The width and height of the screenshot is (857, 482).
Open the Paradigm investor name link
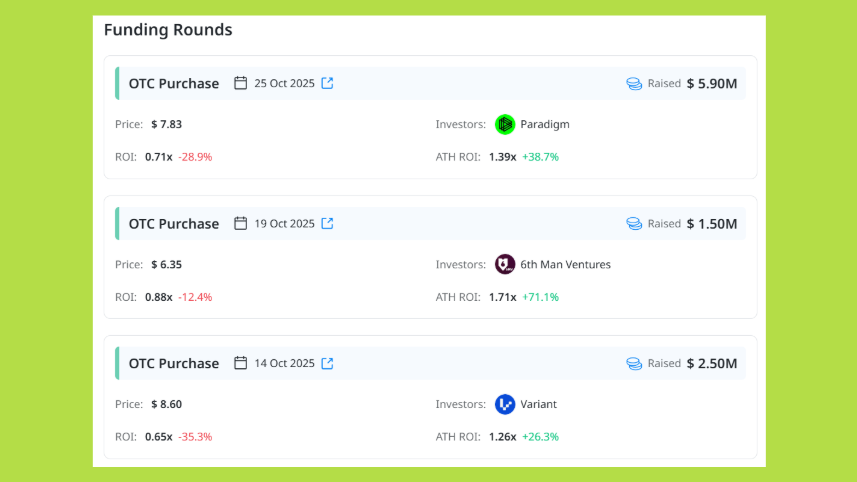(x=545, y=124)
